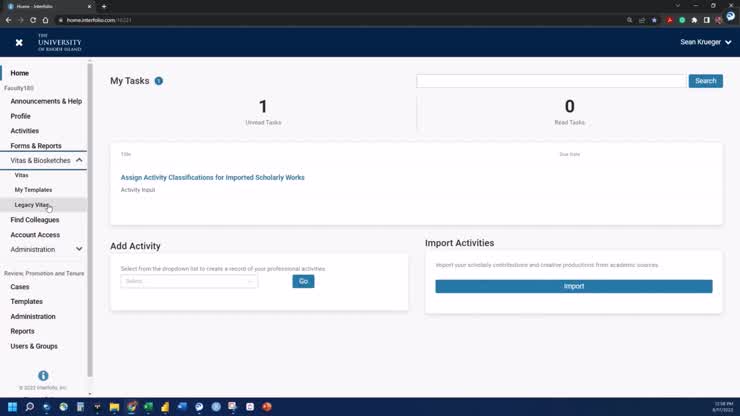Open Assign Activity Classifications for Imported Scholarly Works
Image resolution: width=740 pixels, height=416 pixels.
click(212, 178)
